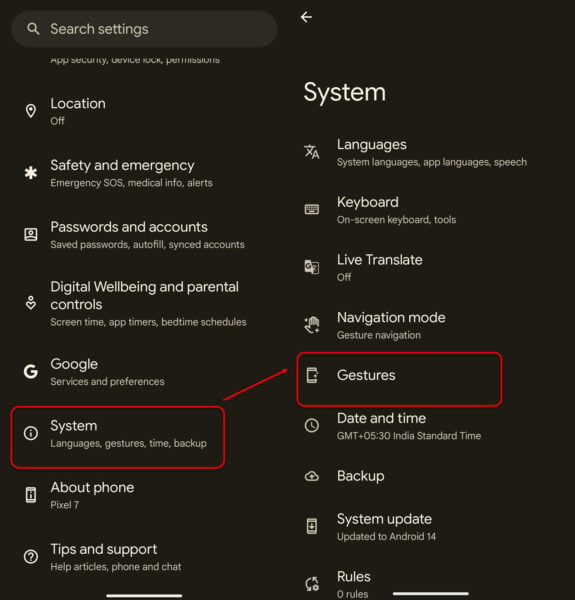Focus the Search settings field
Viewport: 575px width, 600px height.
click(144, 29)
